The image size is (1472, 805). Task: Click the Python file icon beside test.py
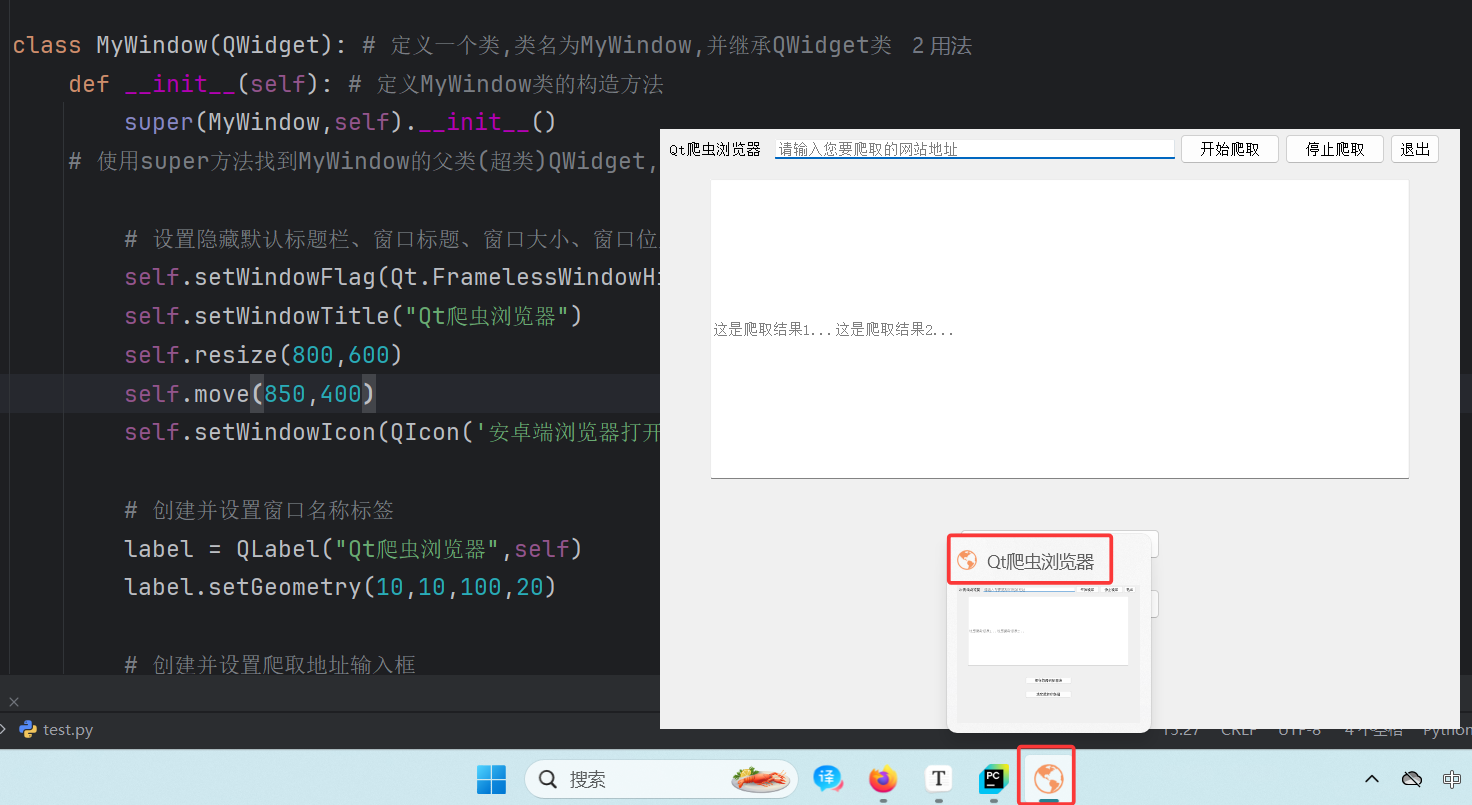point(28,729)
